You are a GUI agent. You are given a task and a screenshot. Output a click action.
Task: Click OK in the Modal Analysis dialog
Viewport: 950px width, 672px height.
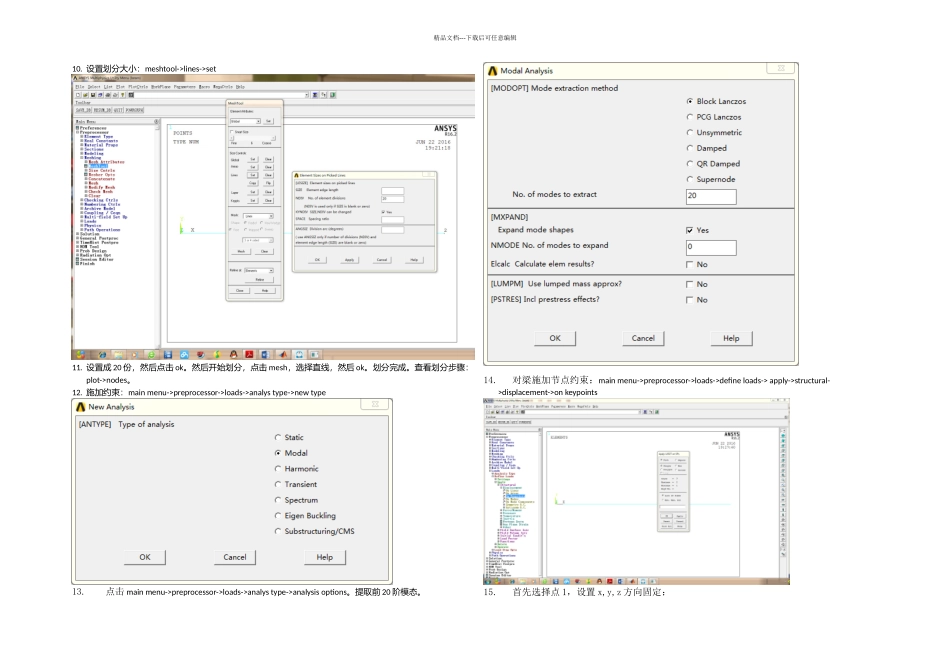click(555, 338)
